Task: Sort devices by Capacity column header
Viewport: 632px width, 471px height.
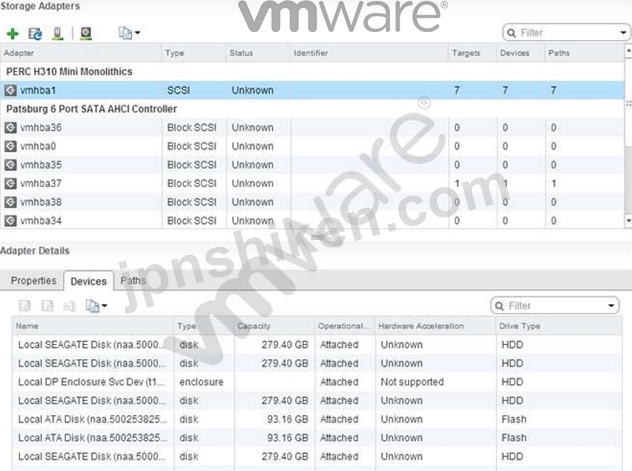Action: point(274,326)
